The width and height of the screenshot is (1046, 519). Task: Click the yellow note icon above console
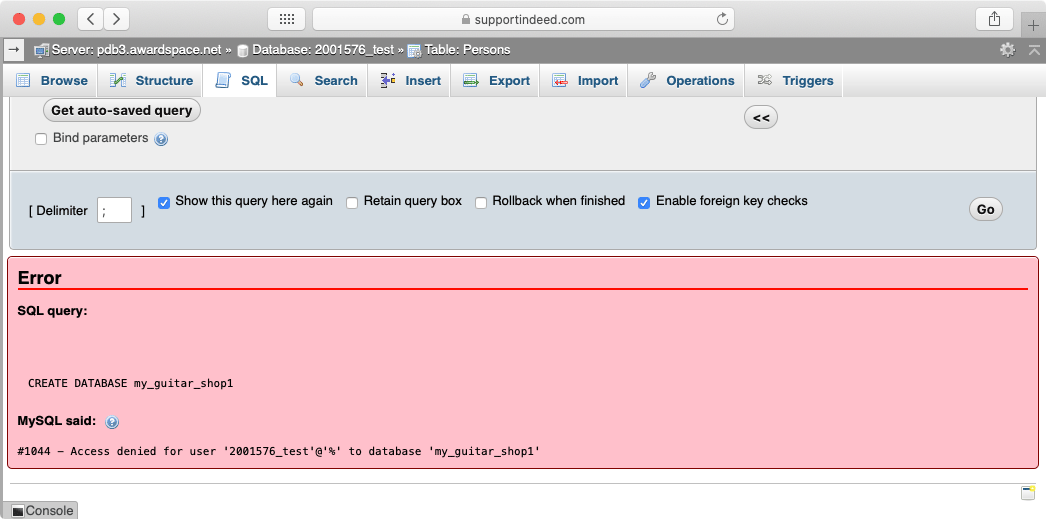[1027, 492]
